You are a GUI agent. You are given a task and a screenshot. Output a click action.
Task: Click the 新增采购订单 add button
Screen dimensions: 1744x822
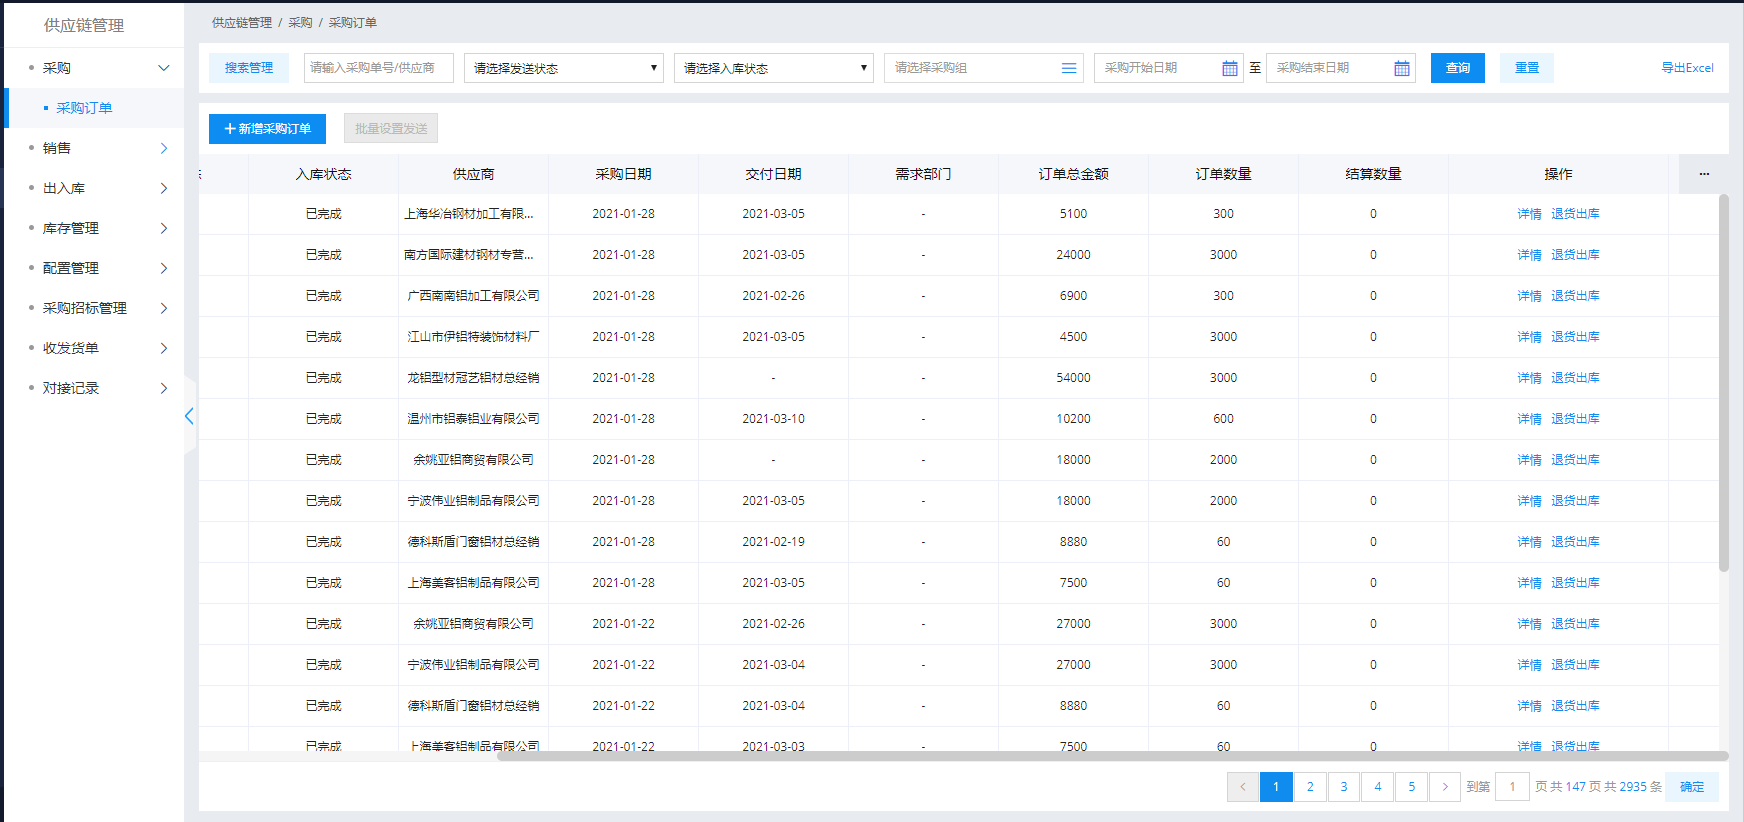click(x=267, y=129)
